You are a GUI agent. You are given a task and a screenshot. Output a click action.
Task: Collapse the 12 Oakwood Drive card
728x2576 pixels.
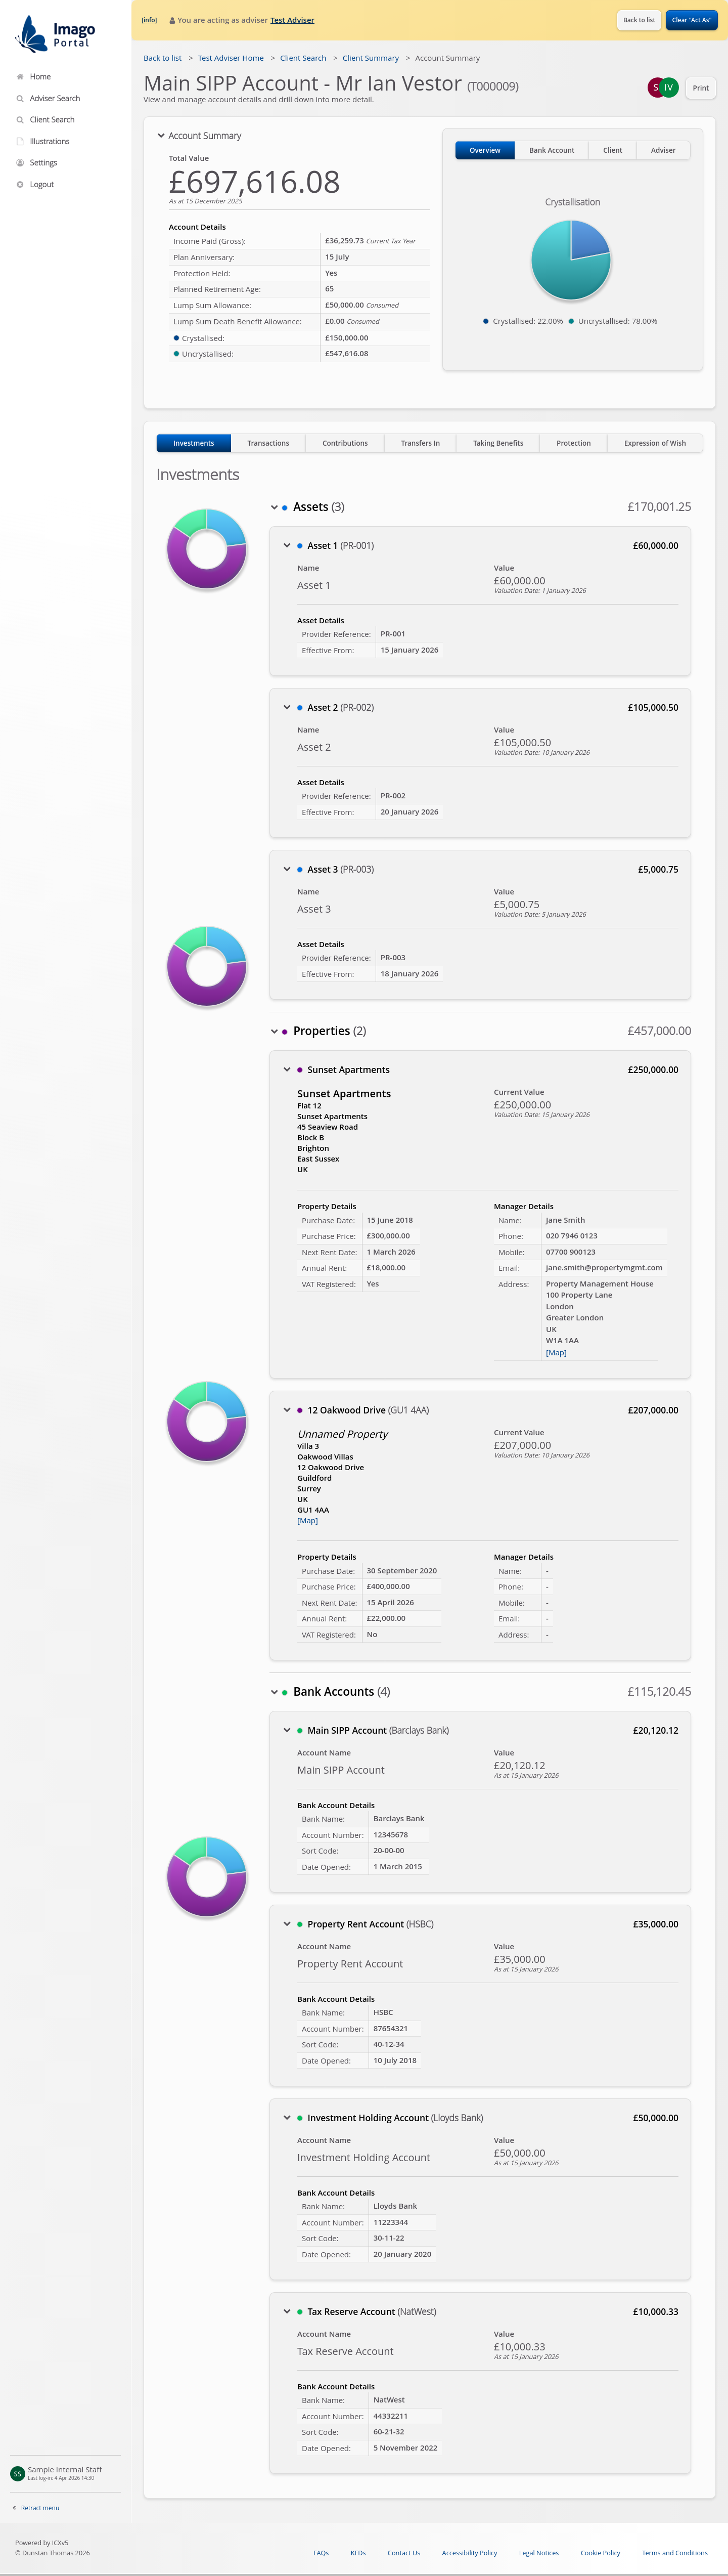pyautogui.click(x=287, y=1411)
